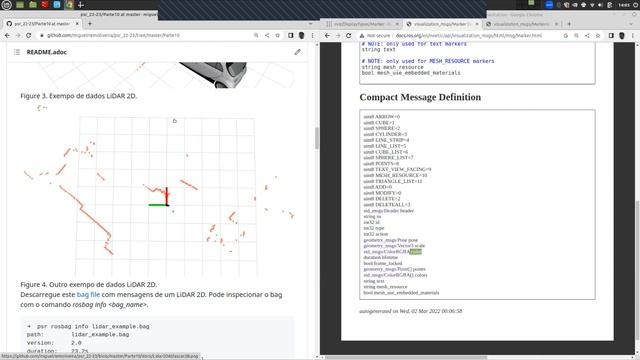Share the docs.ros.org page
Viewport: 640px width, 360px height.
click(x=587, y=36)
